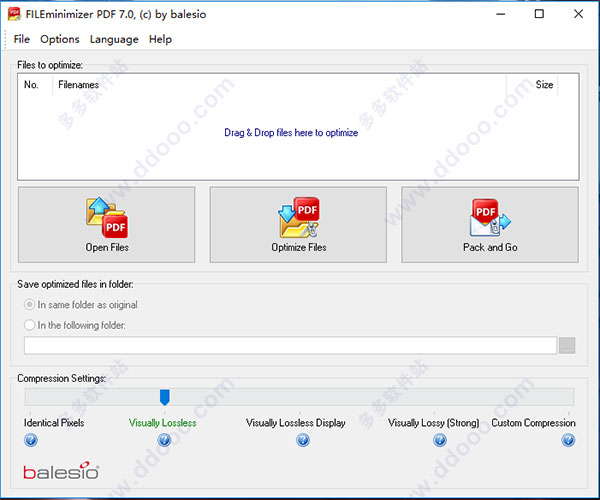
Task: Click the browse folder '...' button
Action: coord(567,345)
